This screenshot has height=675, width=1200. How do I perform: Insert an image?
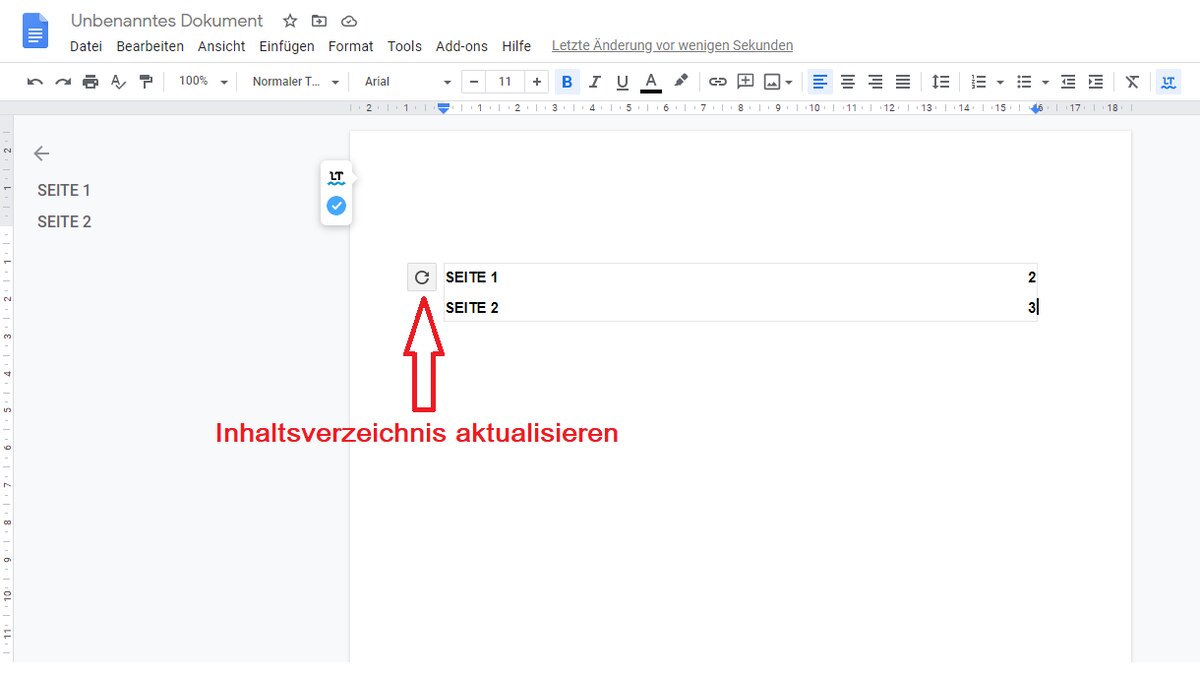point(773,81)
